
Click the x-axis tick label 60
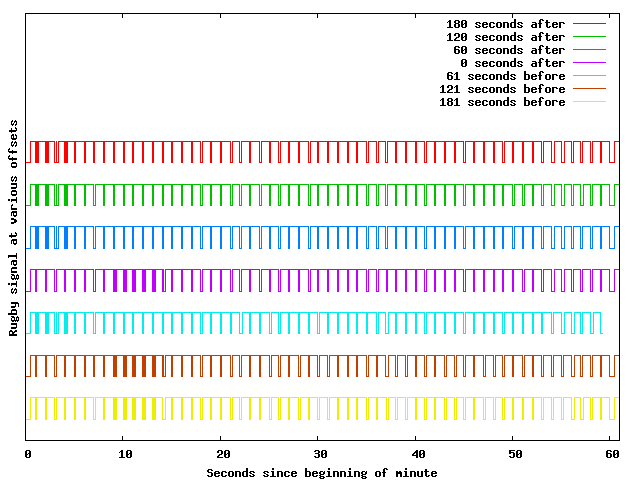click(x=609, y=453)
